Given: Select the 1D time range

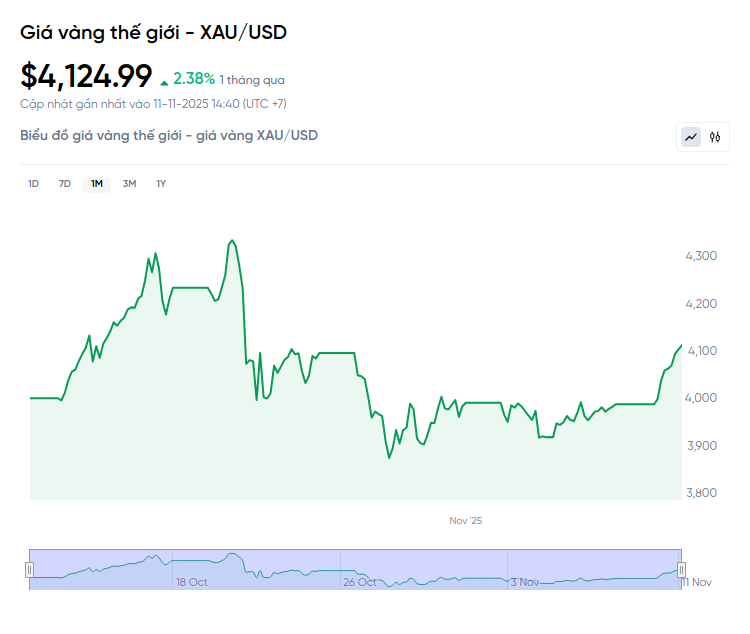Looking at the screenshot, I should (x=33, y=183).
